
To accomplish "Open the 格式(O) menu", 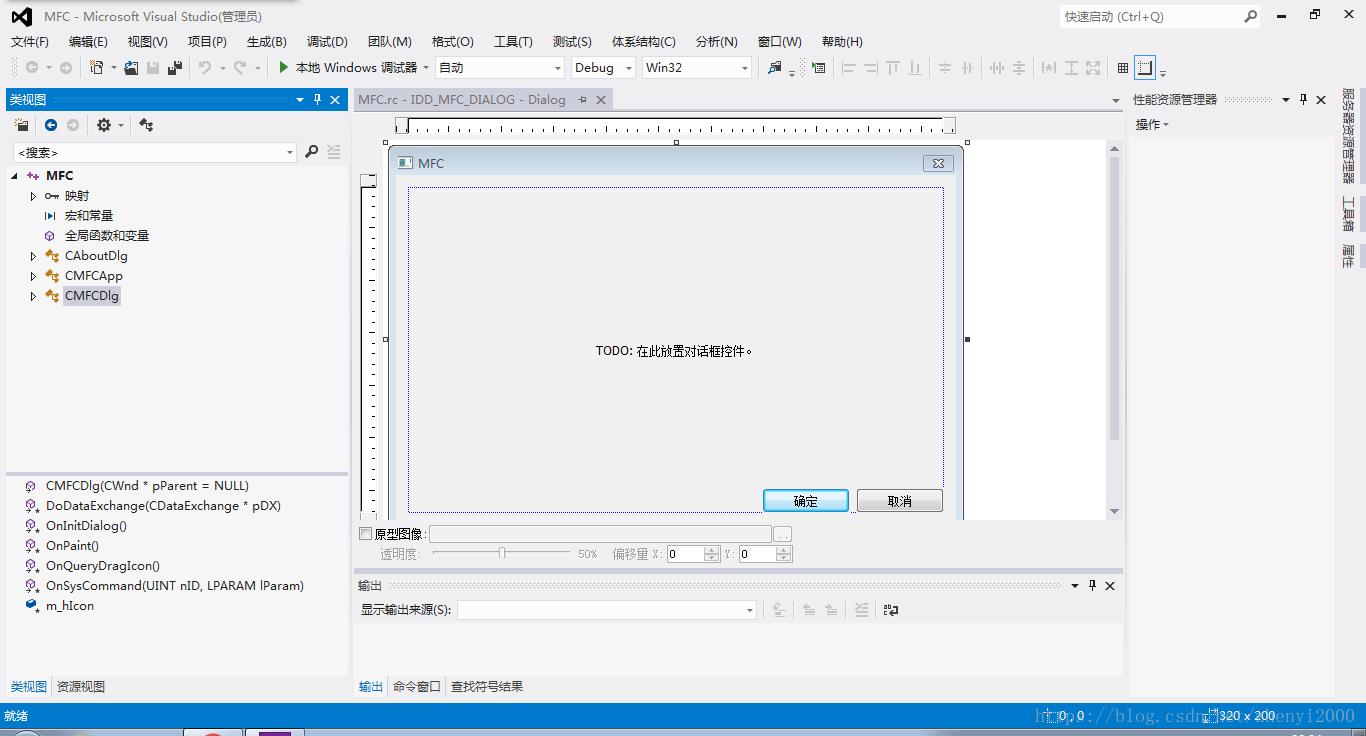I will click(453, 41).
